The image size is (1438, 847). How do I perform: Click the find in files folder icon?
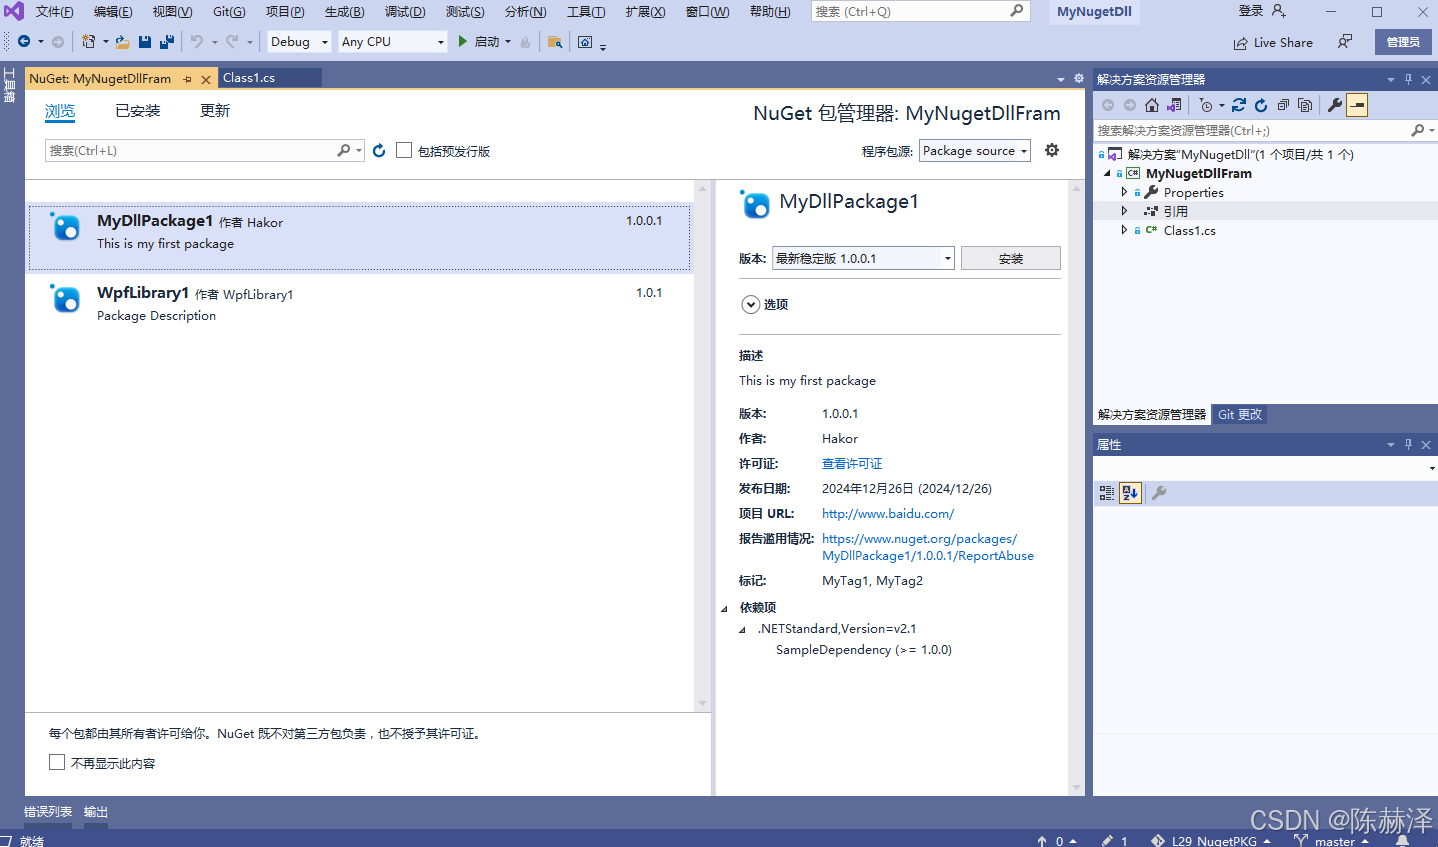pyautogui.click(x=555, y=42)
